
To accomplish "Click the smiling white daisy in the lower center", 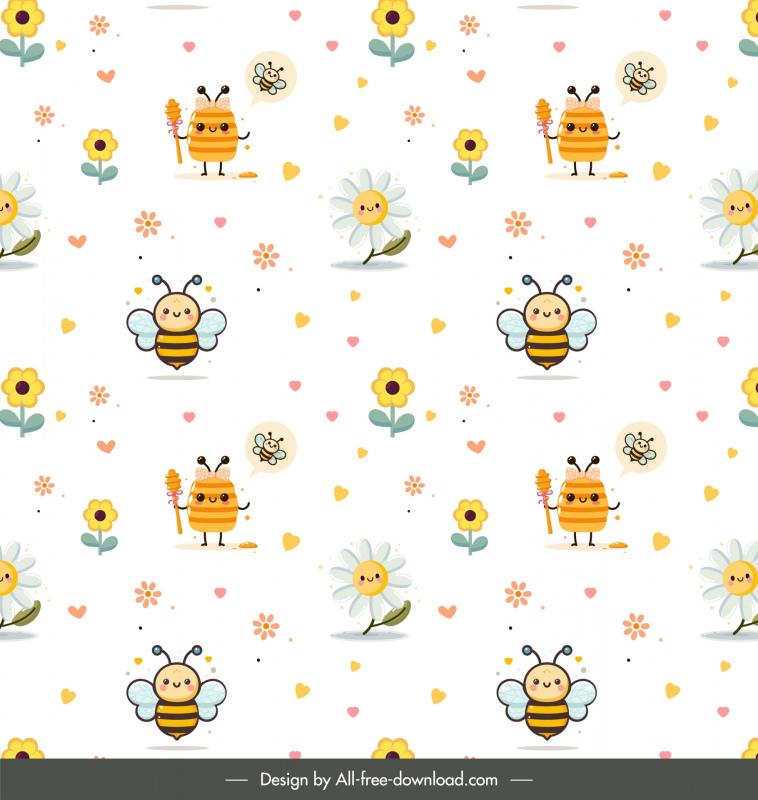I will [x=370, y=581].
